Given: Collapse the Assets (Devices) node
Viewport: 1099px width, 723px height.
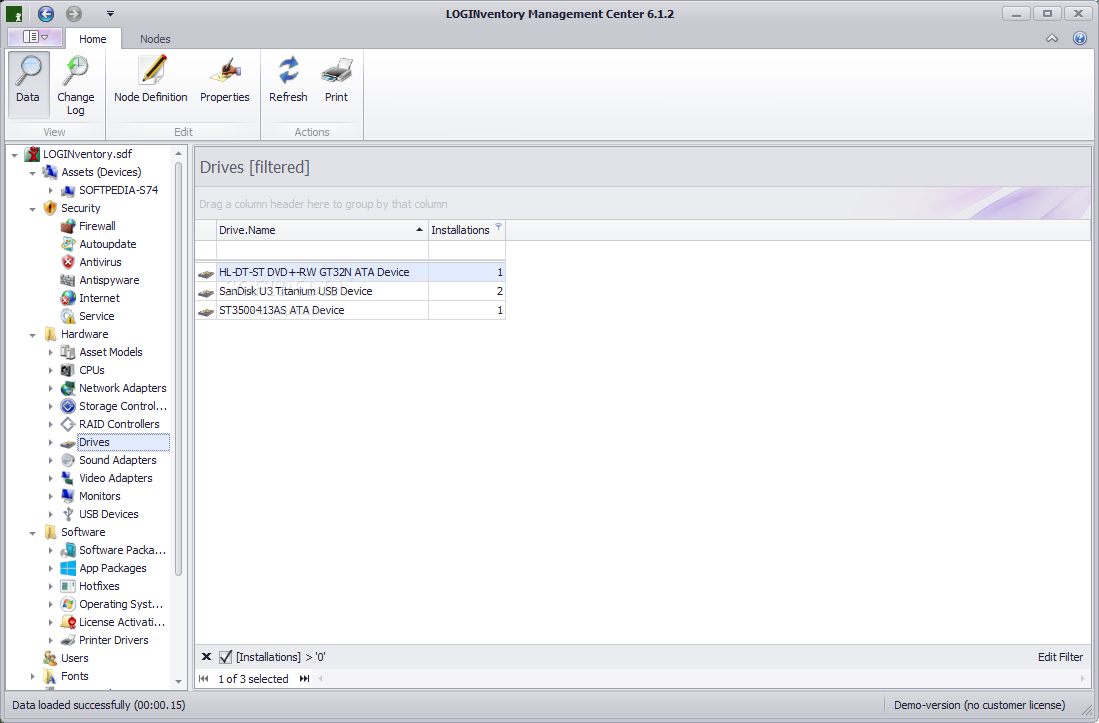Looking at the screenshot, I should point(32,173).
